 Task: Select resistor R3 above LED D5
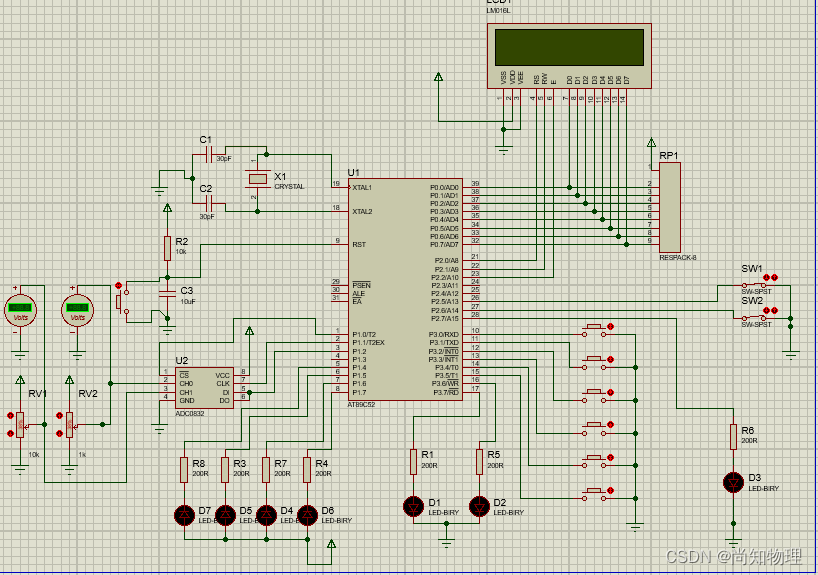pos(225,470)
